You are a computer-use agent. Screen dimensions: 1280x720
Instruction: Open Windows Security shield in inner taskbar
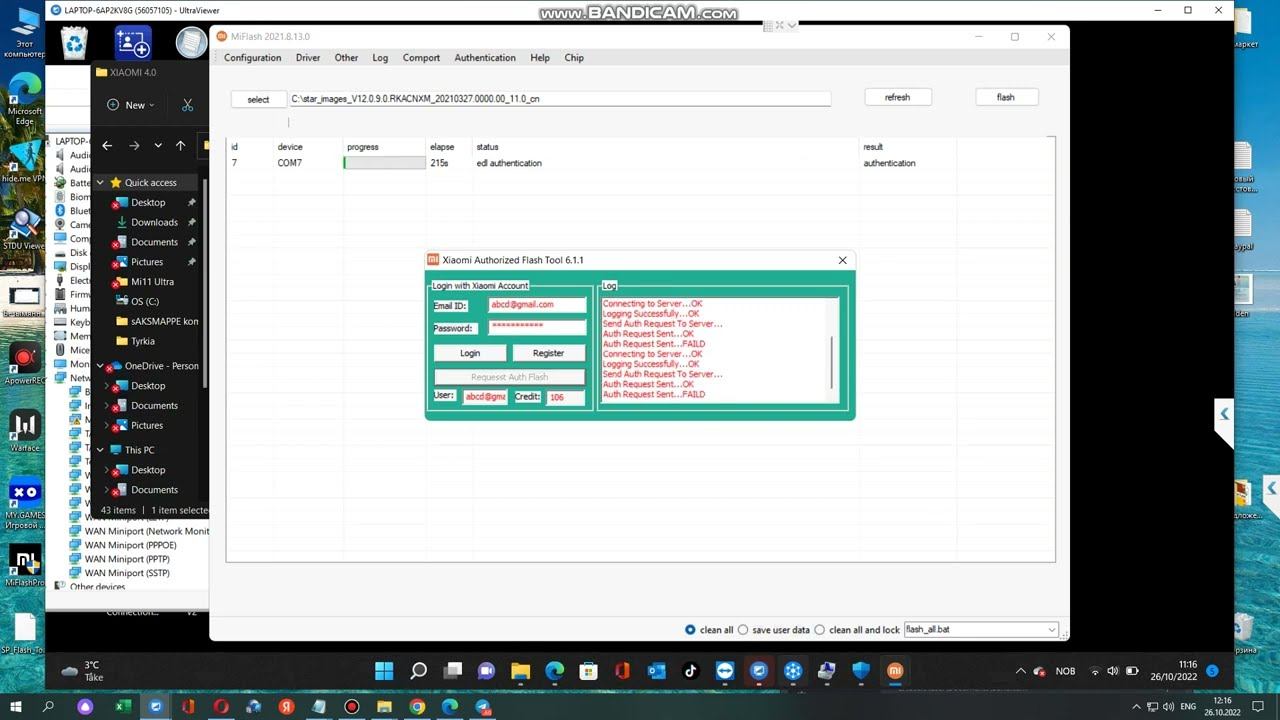click(x=861, y=671)
